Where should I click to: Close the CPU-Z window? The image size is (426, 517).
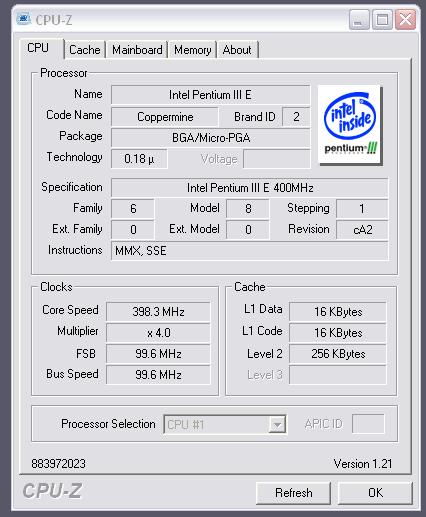(405, 20)
